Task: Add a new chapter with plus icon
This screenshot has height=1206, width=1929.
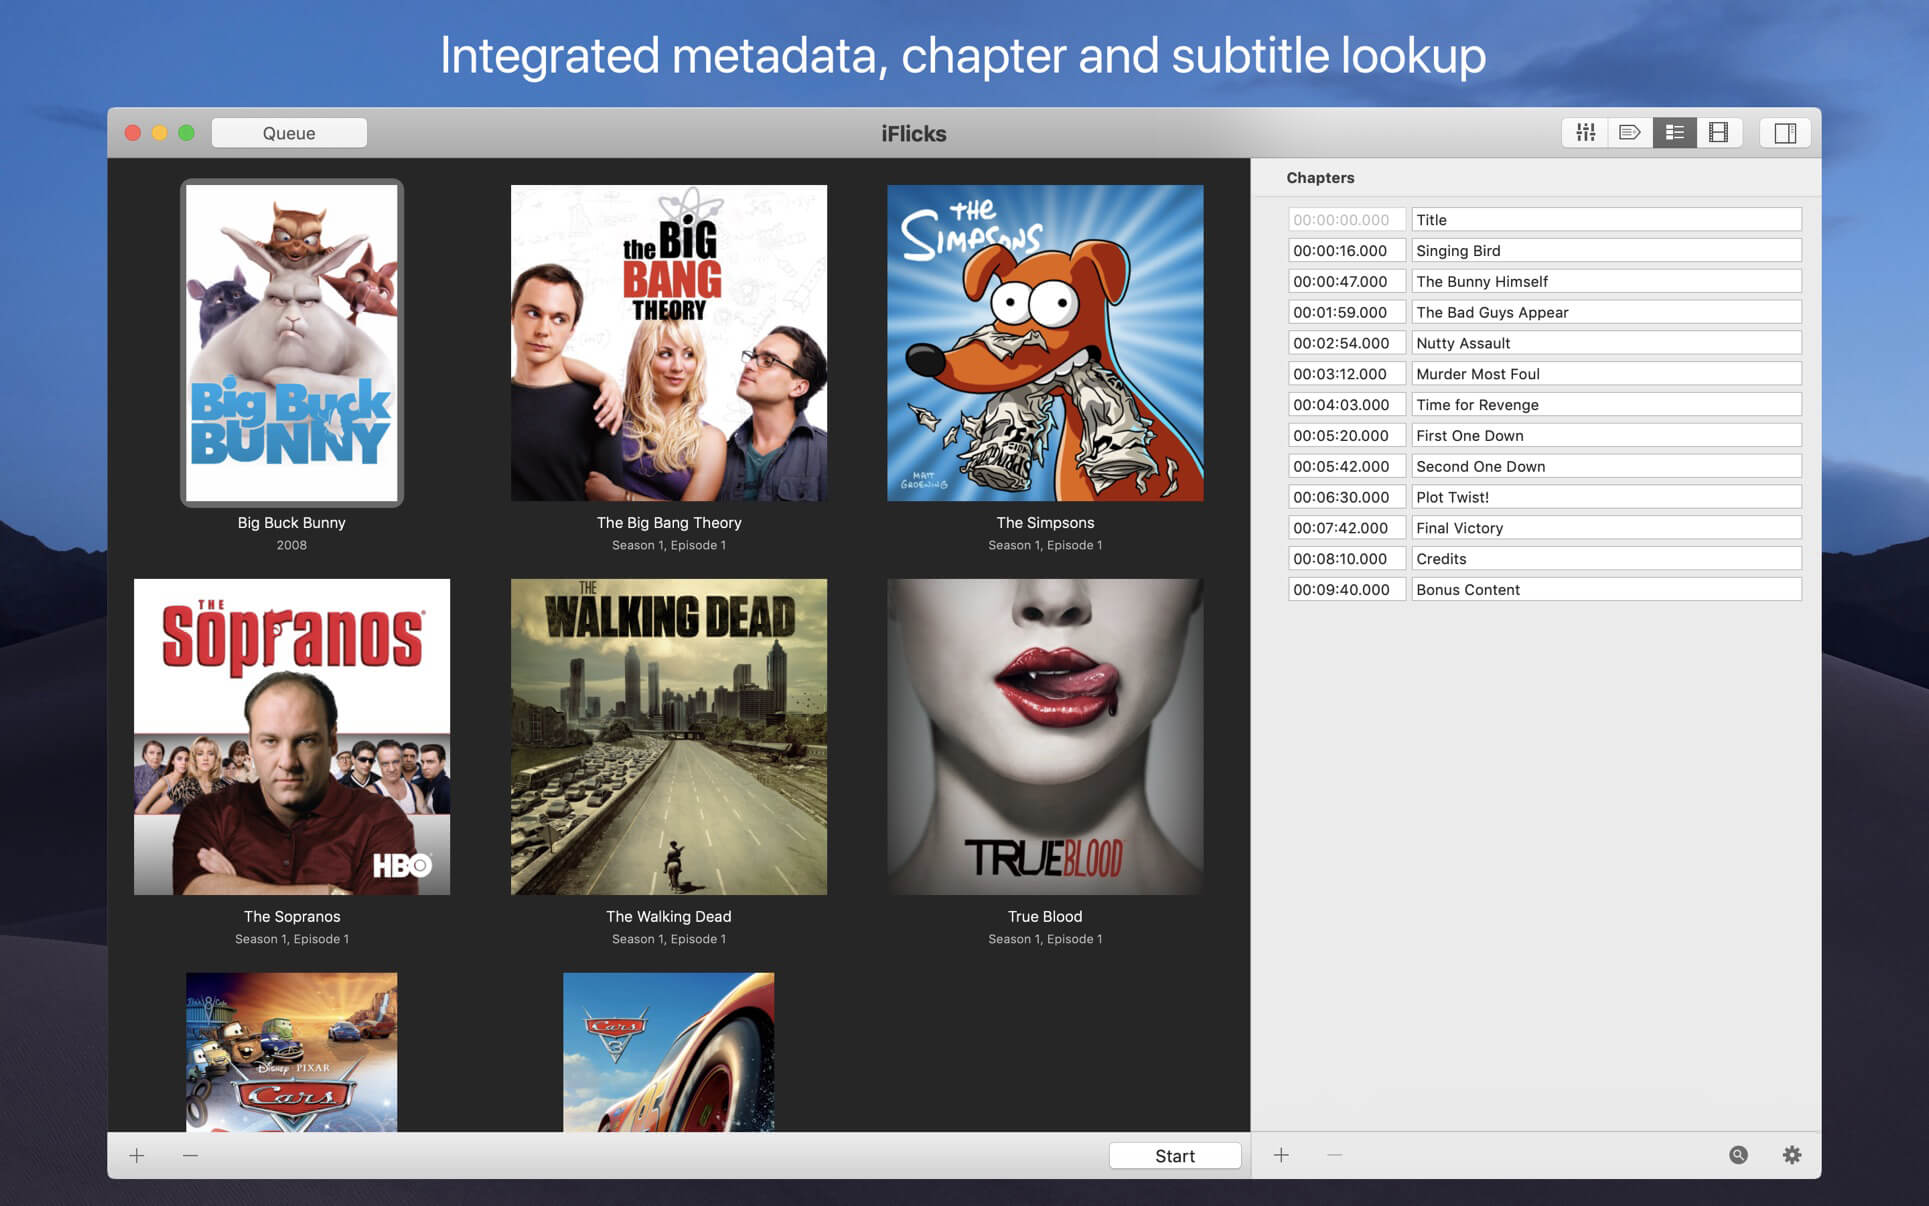Action: coord(1281,1155)
